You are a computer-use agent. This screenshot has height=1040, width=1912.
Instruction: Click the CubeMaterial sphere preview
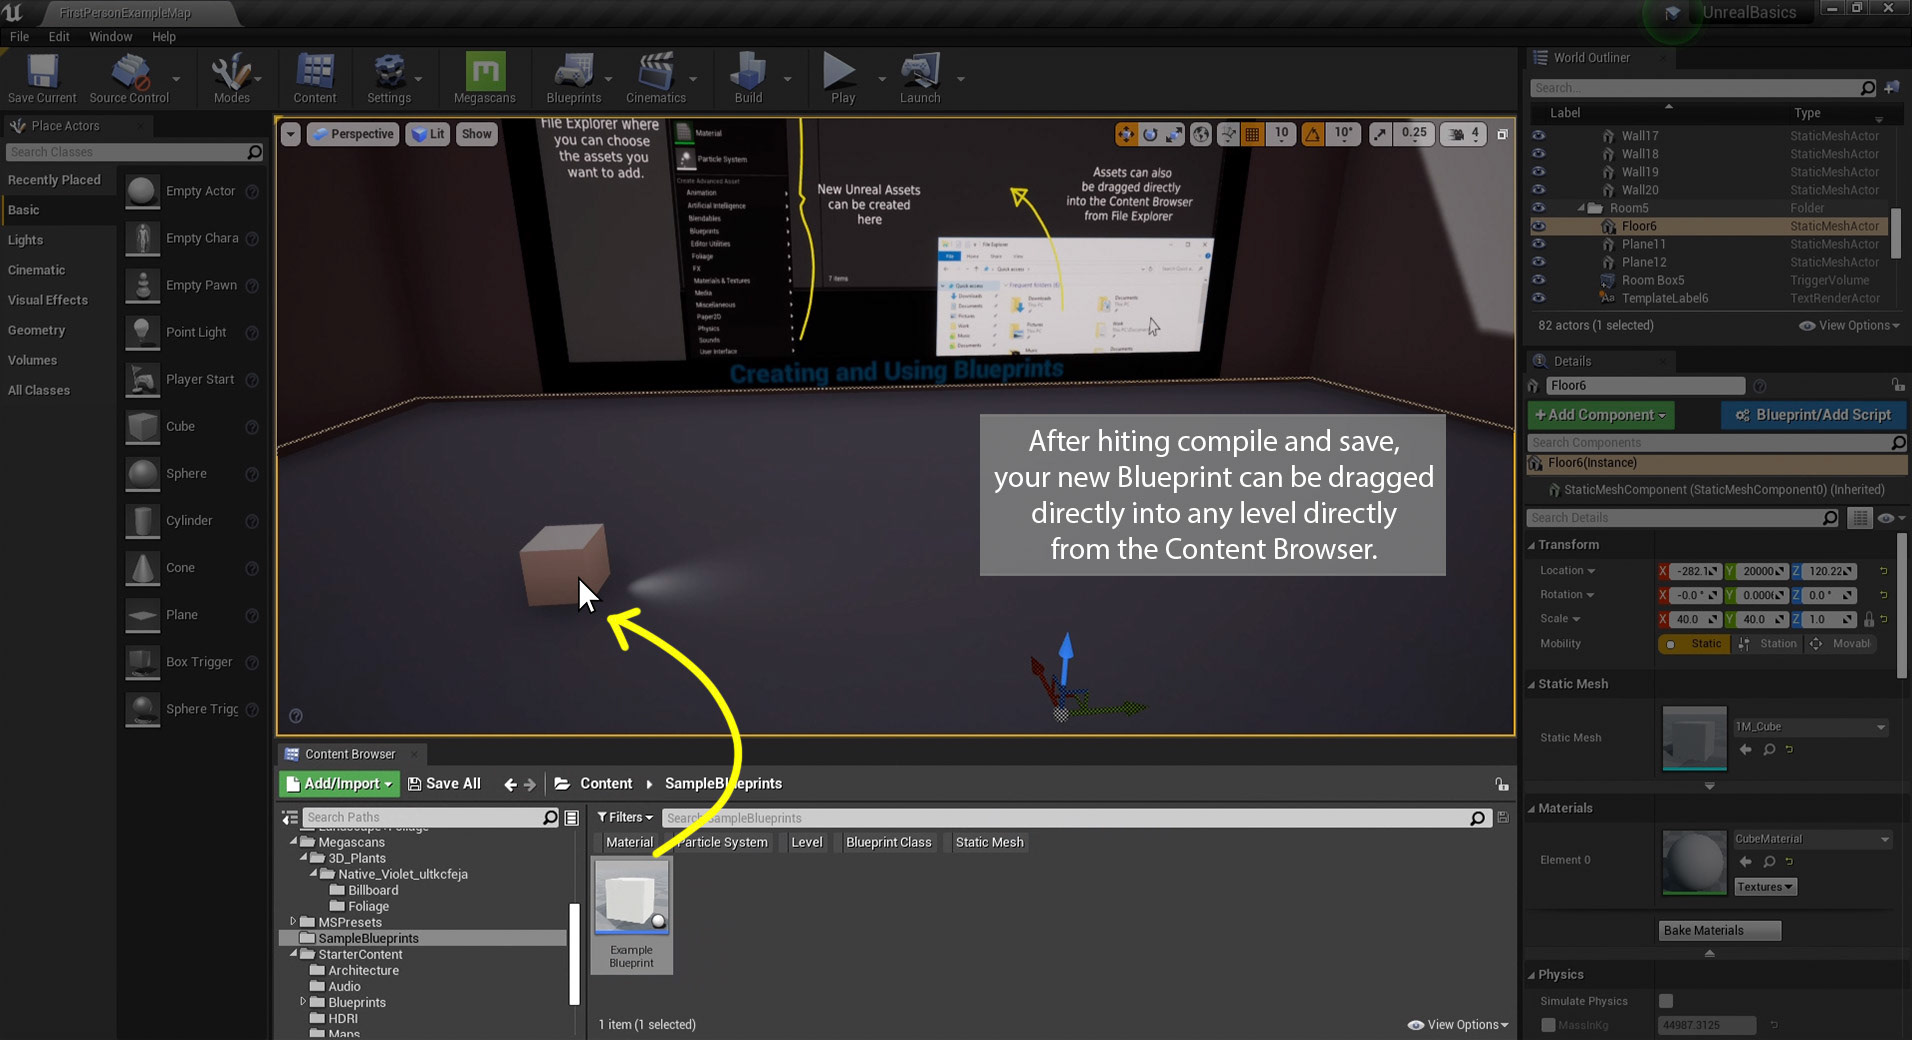pyautogui.click(x=1694, y=862)
